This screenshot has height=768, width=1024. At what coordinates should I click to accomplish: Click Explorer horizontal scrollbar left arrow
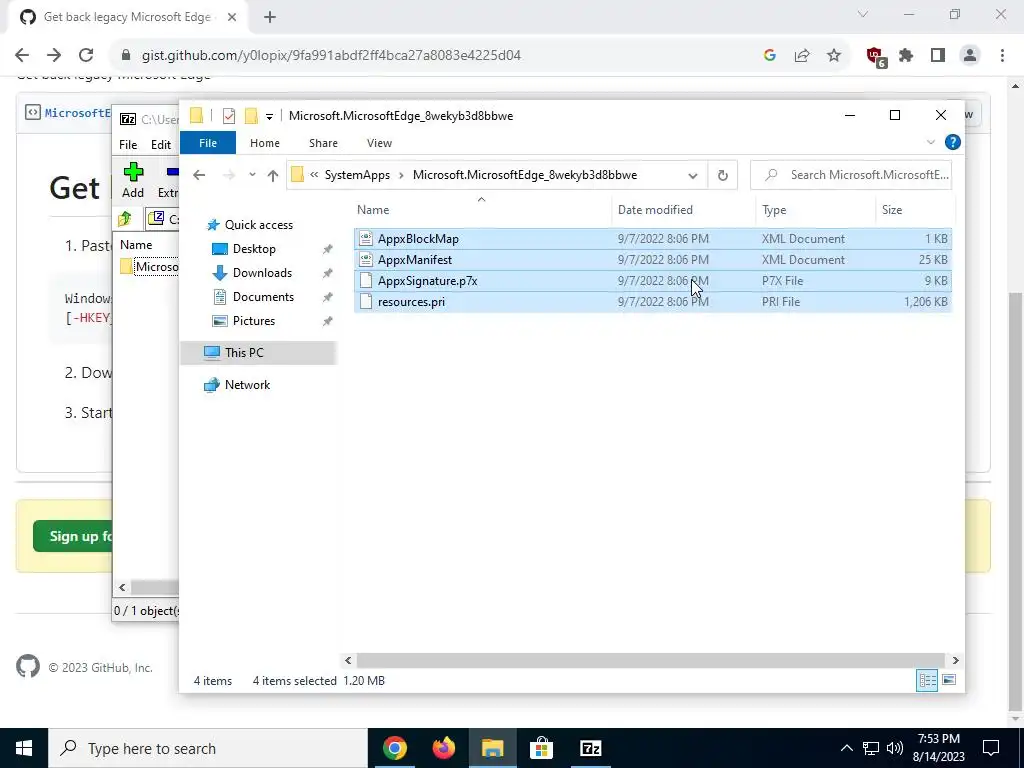pyautogui.click(x=348, y=660)
